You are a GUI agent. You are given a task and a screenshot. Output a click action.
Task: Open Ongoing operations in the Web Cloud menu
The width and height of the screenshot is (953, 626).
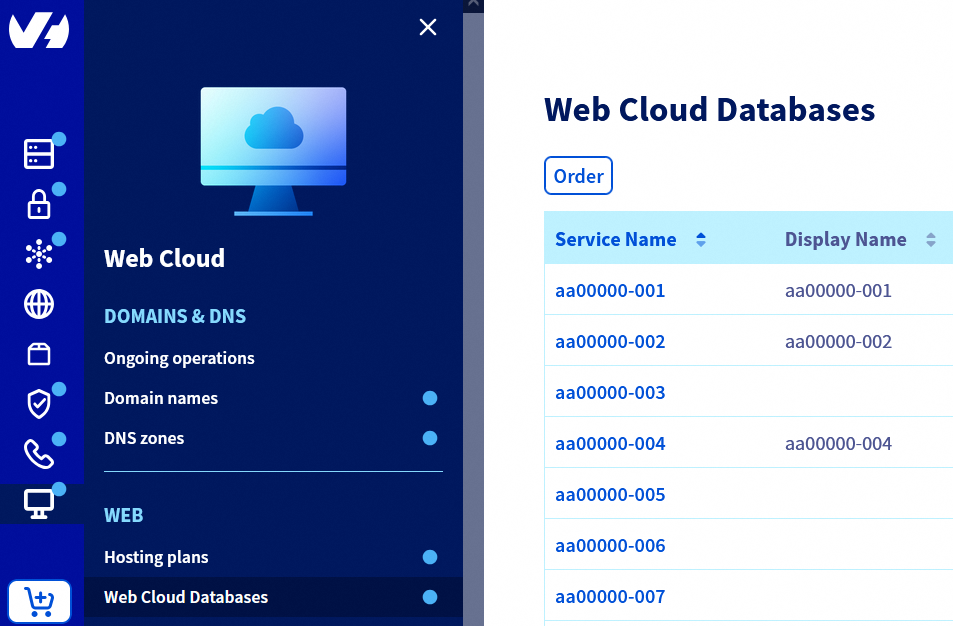point(179,358)
